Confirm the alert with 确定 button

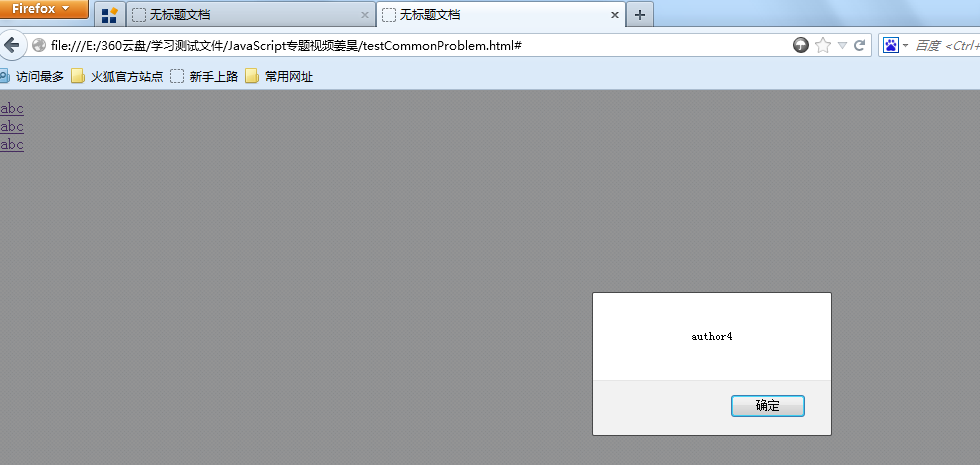(768, 406)
